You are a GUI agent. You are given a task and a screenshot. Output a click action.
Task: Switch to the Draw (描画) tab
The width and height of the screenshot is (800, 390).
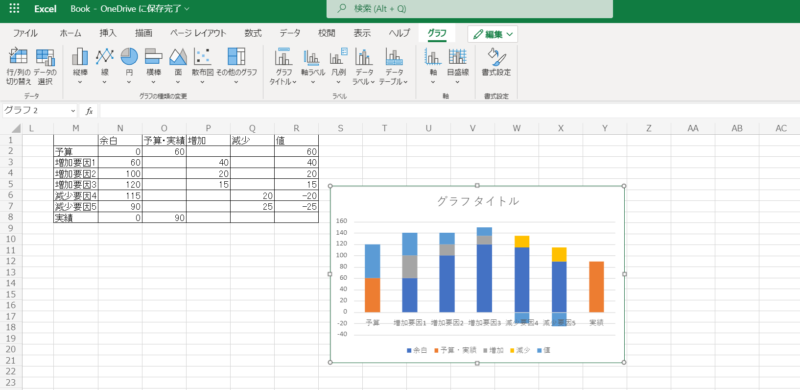(143, 33)
